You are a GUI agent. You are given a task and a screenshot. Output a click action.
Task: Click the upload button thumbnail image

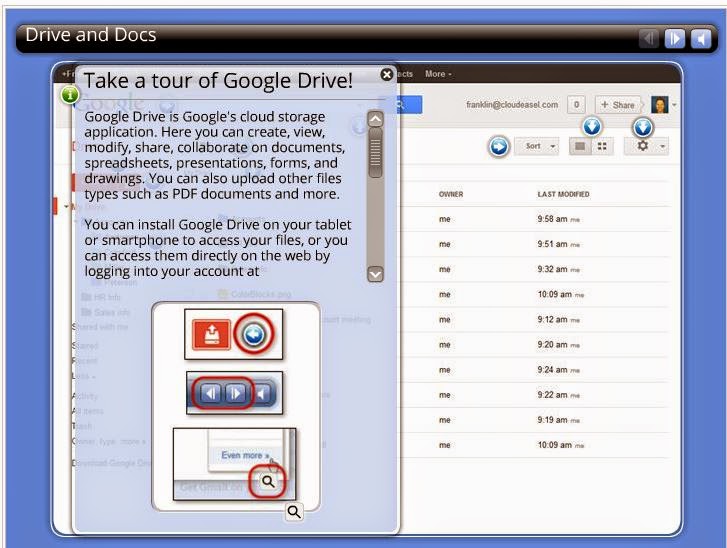(x=234, y=334)
